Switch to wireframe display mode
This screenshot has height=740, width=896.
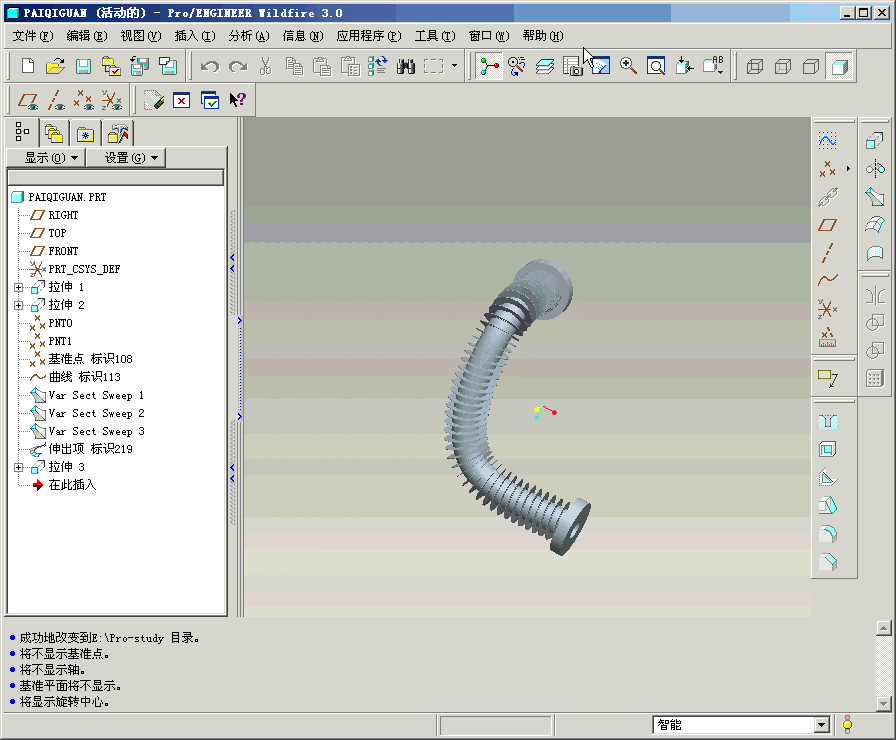[x=755, y=66]
